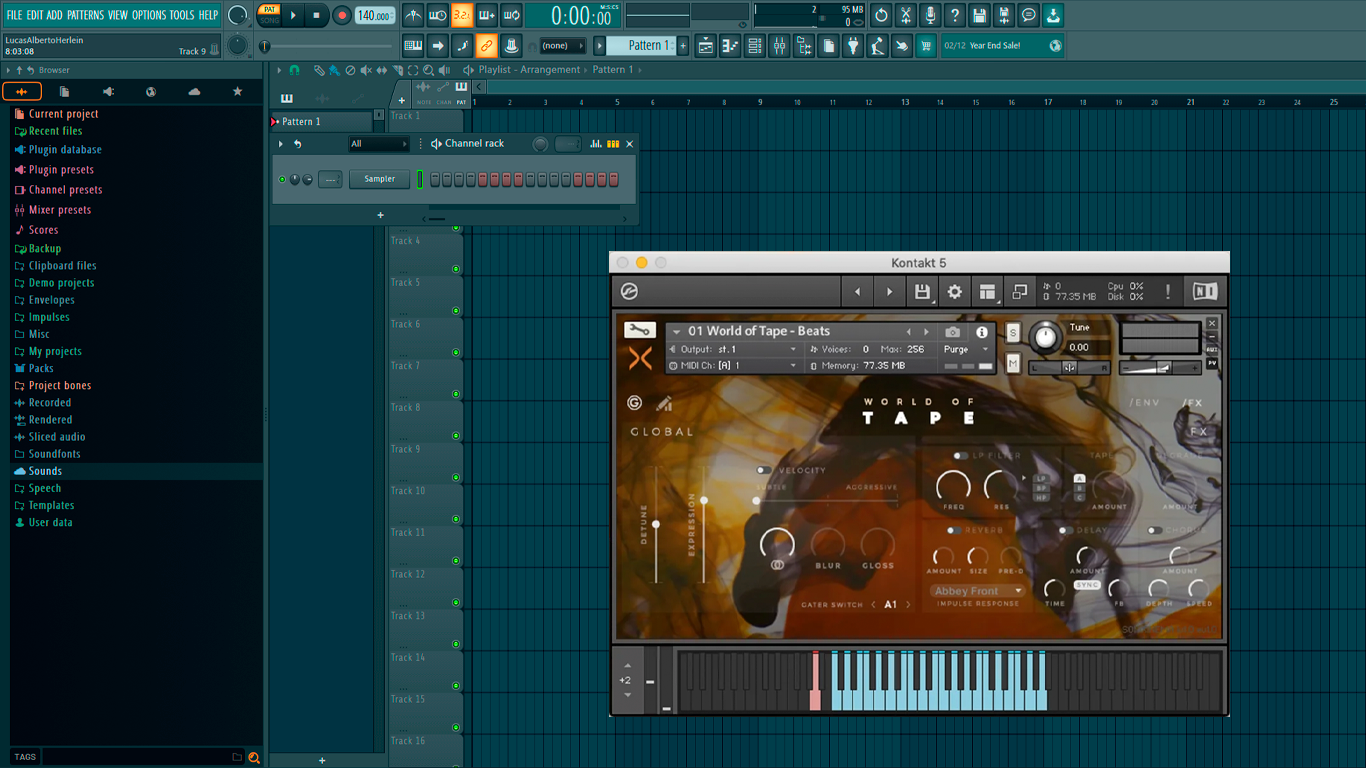Click the 140.000 tempo field

[x=374, y=15]
